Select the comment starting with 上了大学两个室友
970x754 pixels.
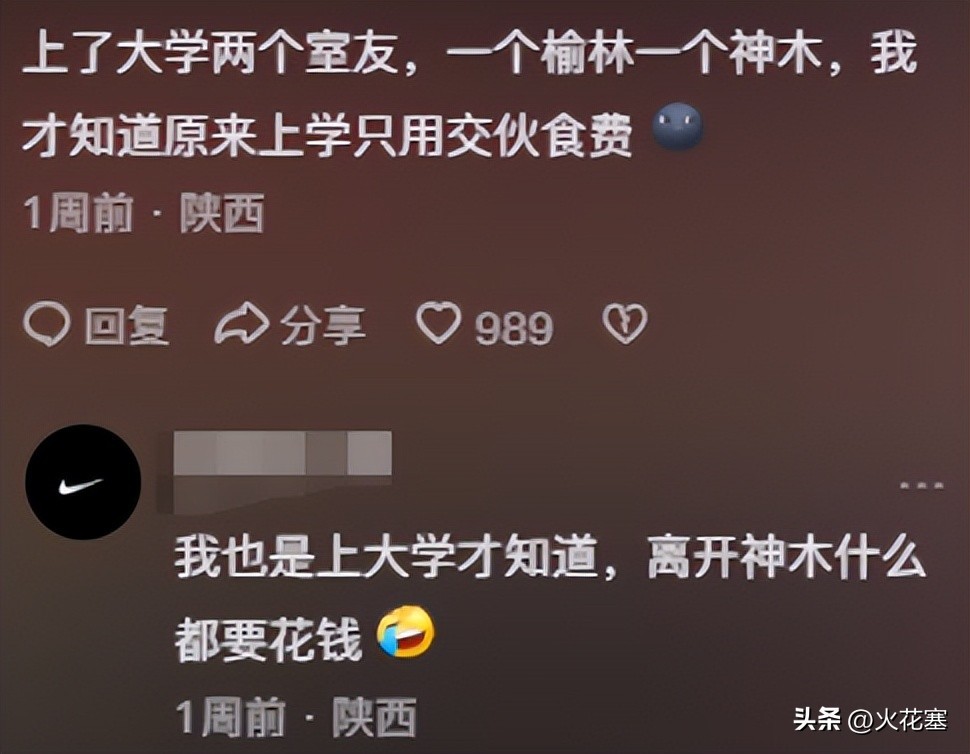[x=469, y=94]
